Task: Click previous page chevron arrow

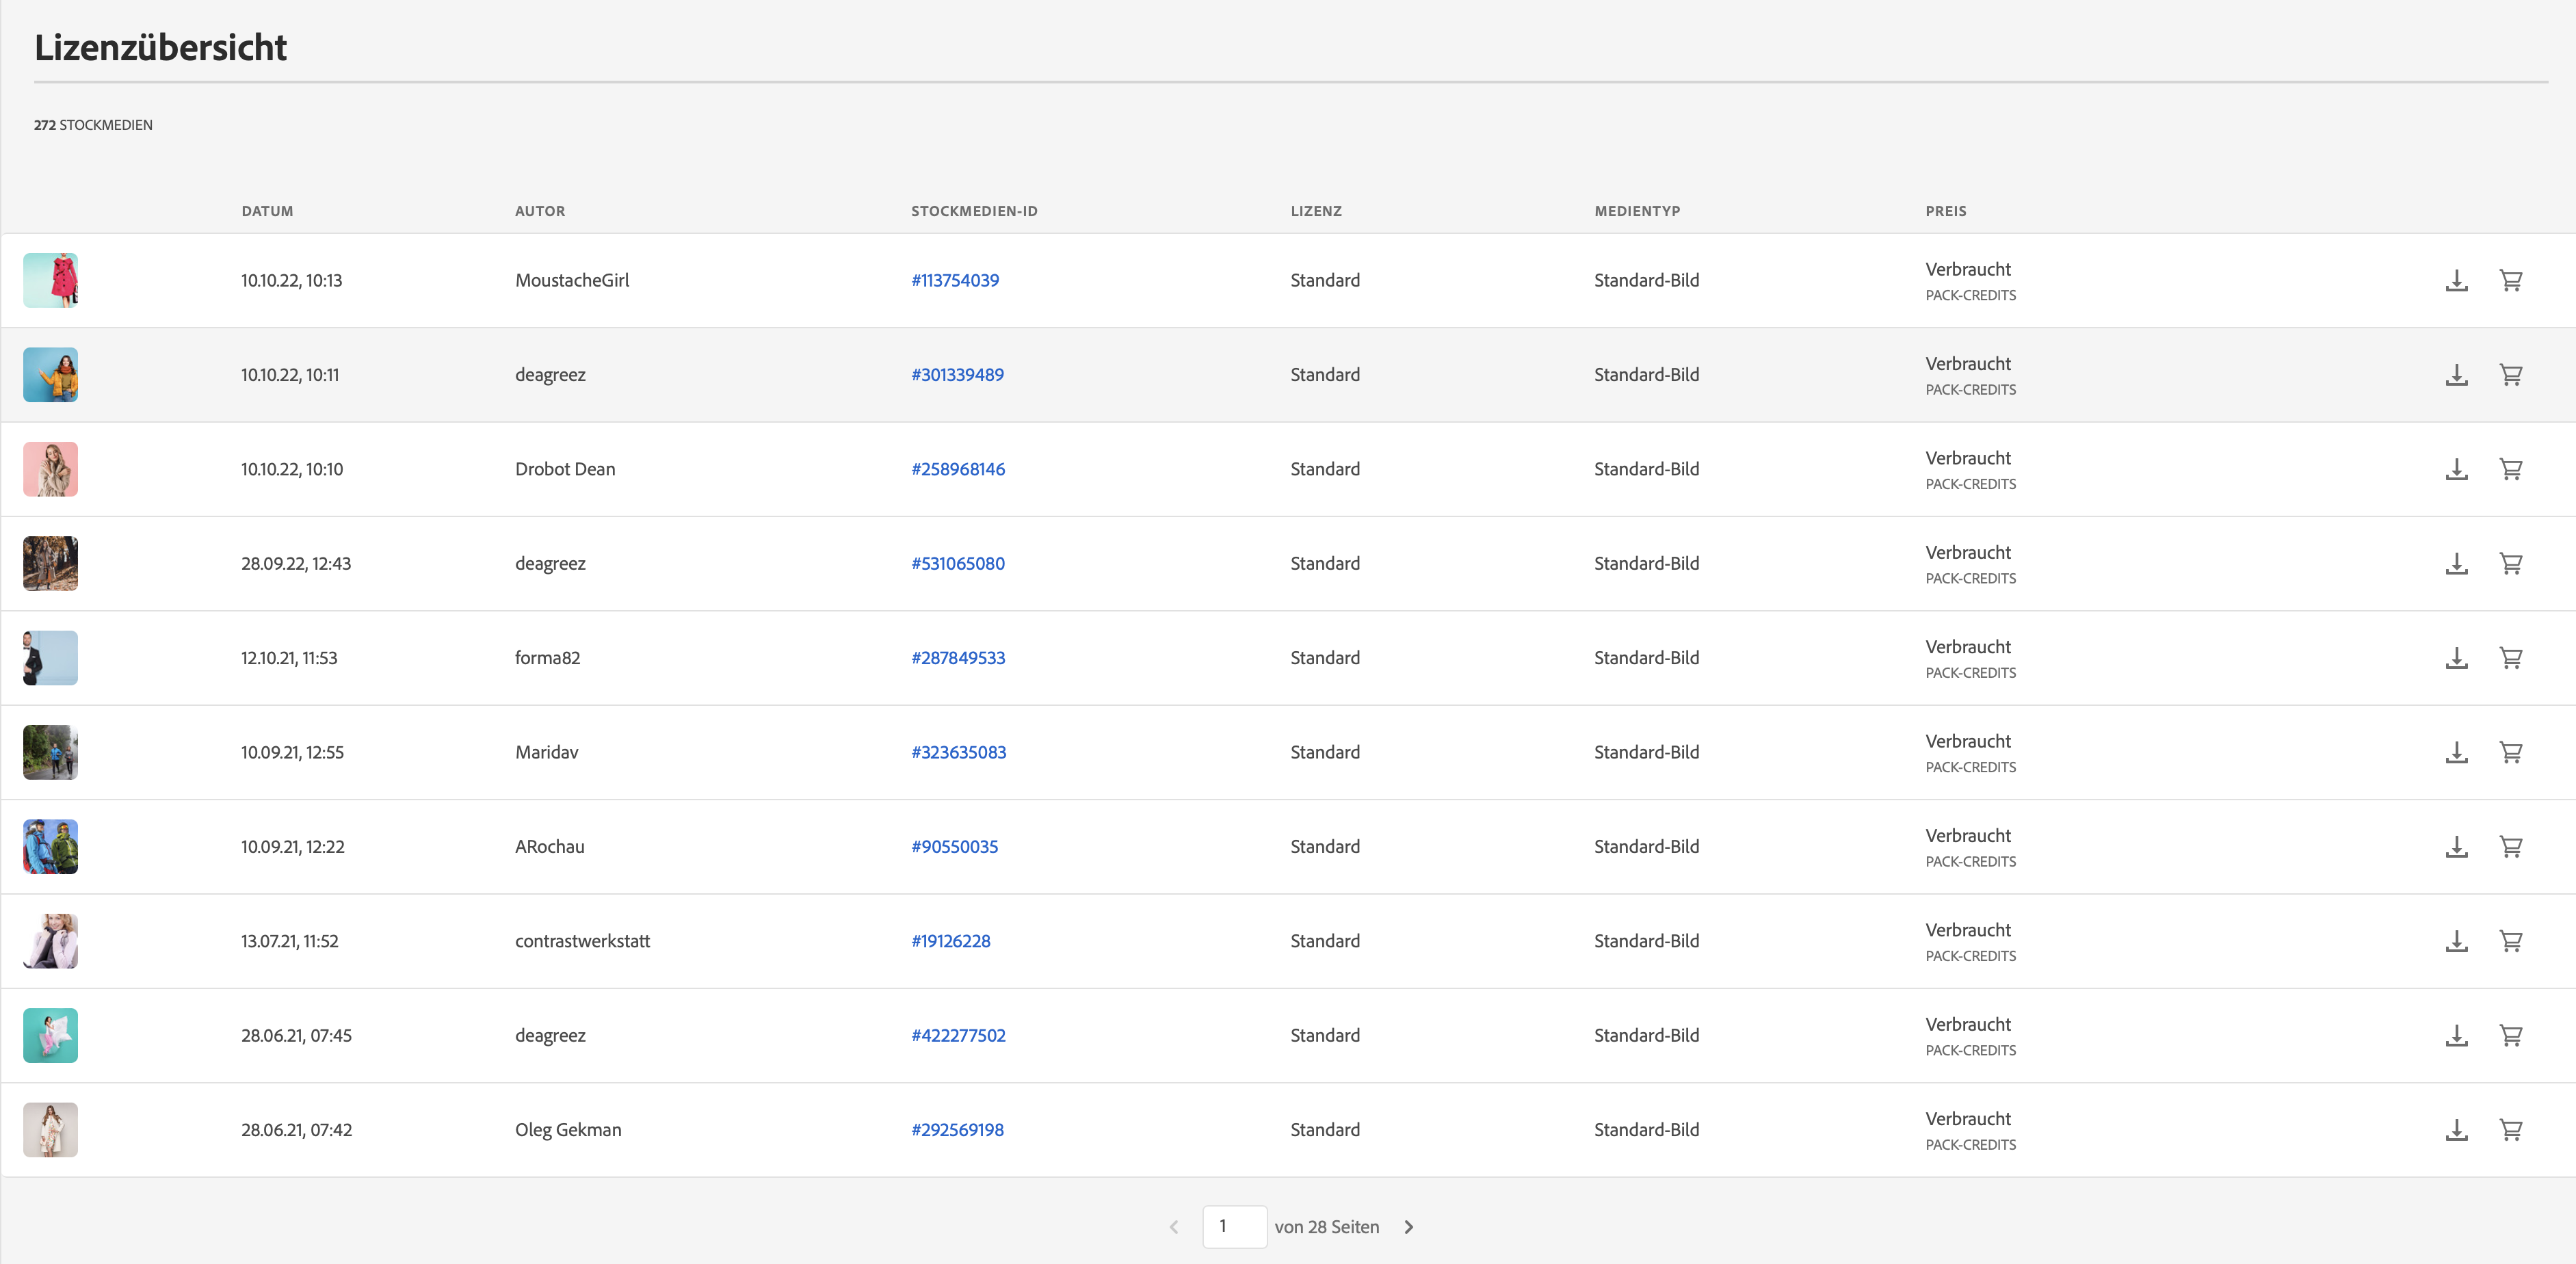Action: click(x=1174, y=1227)
